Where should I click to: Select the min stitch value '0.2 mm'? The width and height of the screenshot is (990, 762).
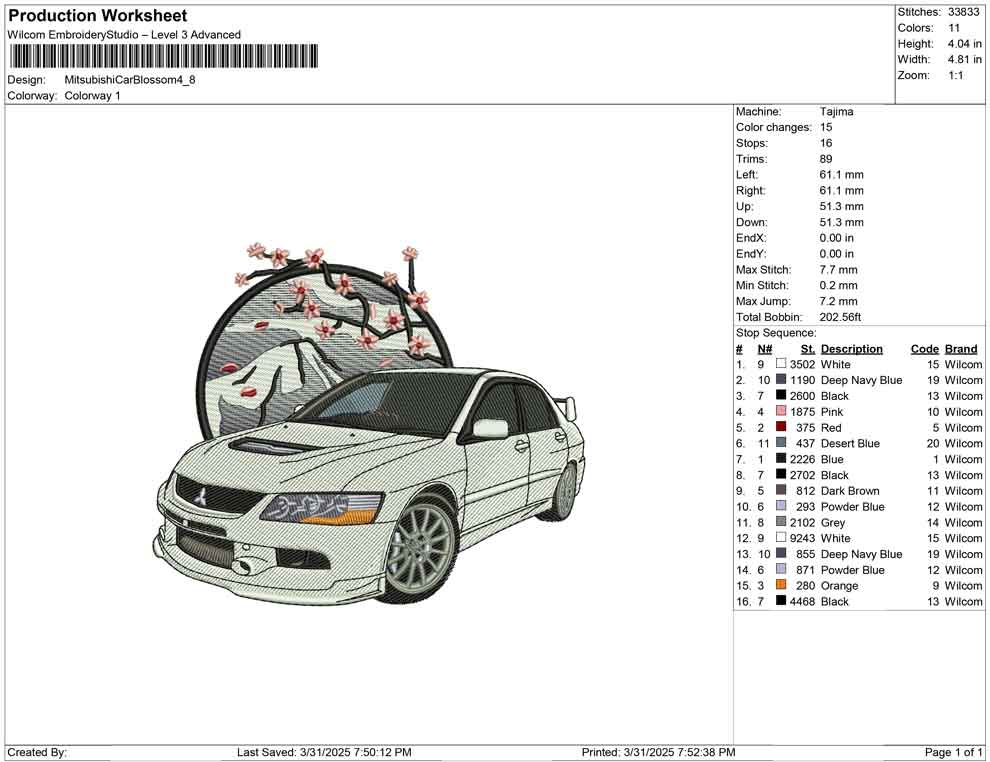838,285
